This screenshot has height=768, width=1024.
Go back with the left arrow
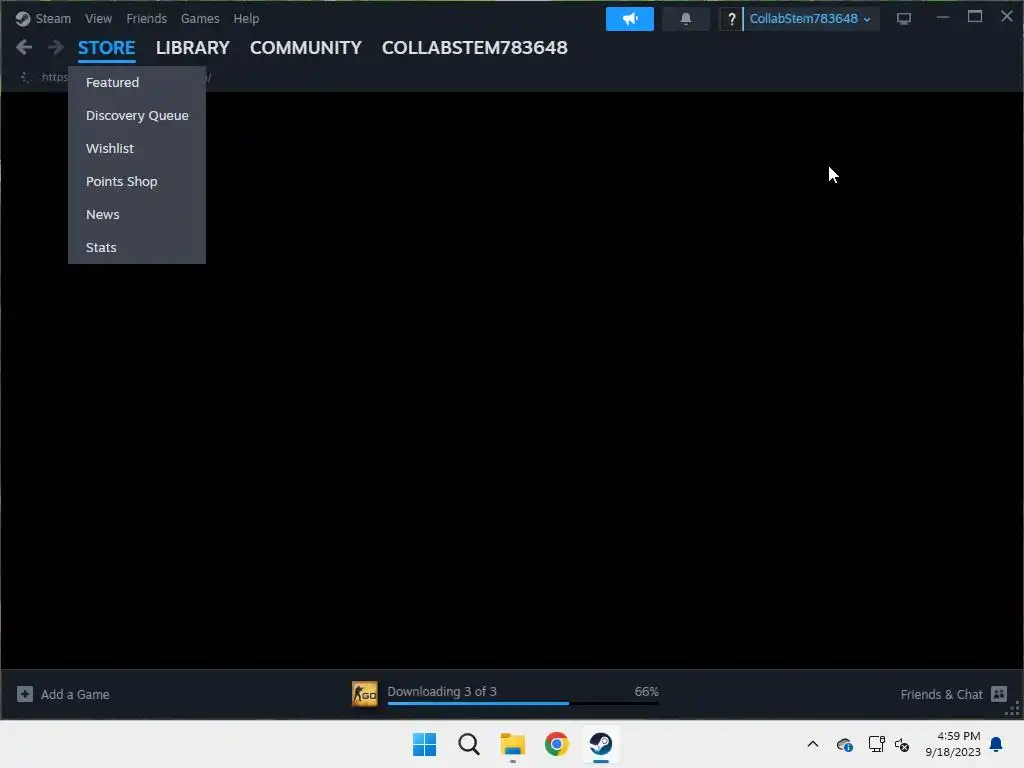point(24,47)
